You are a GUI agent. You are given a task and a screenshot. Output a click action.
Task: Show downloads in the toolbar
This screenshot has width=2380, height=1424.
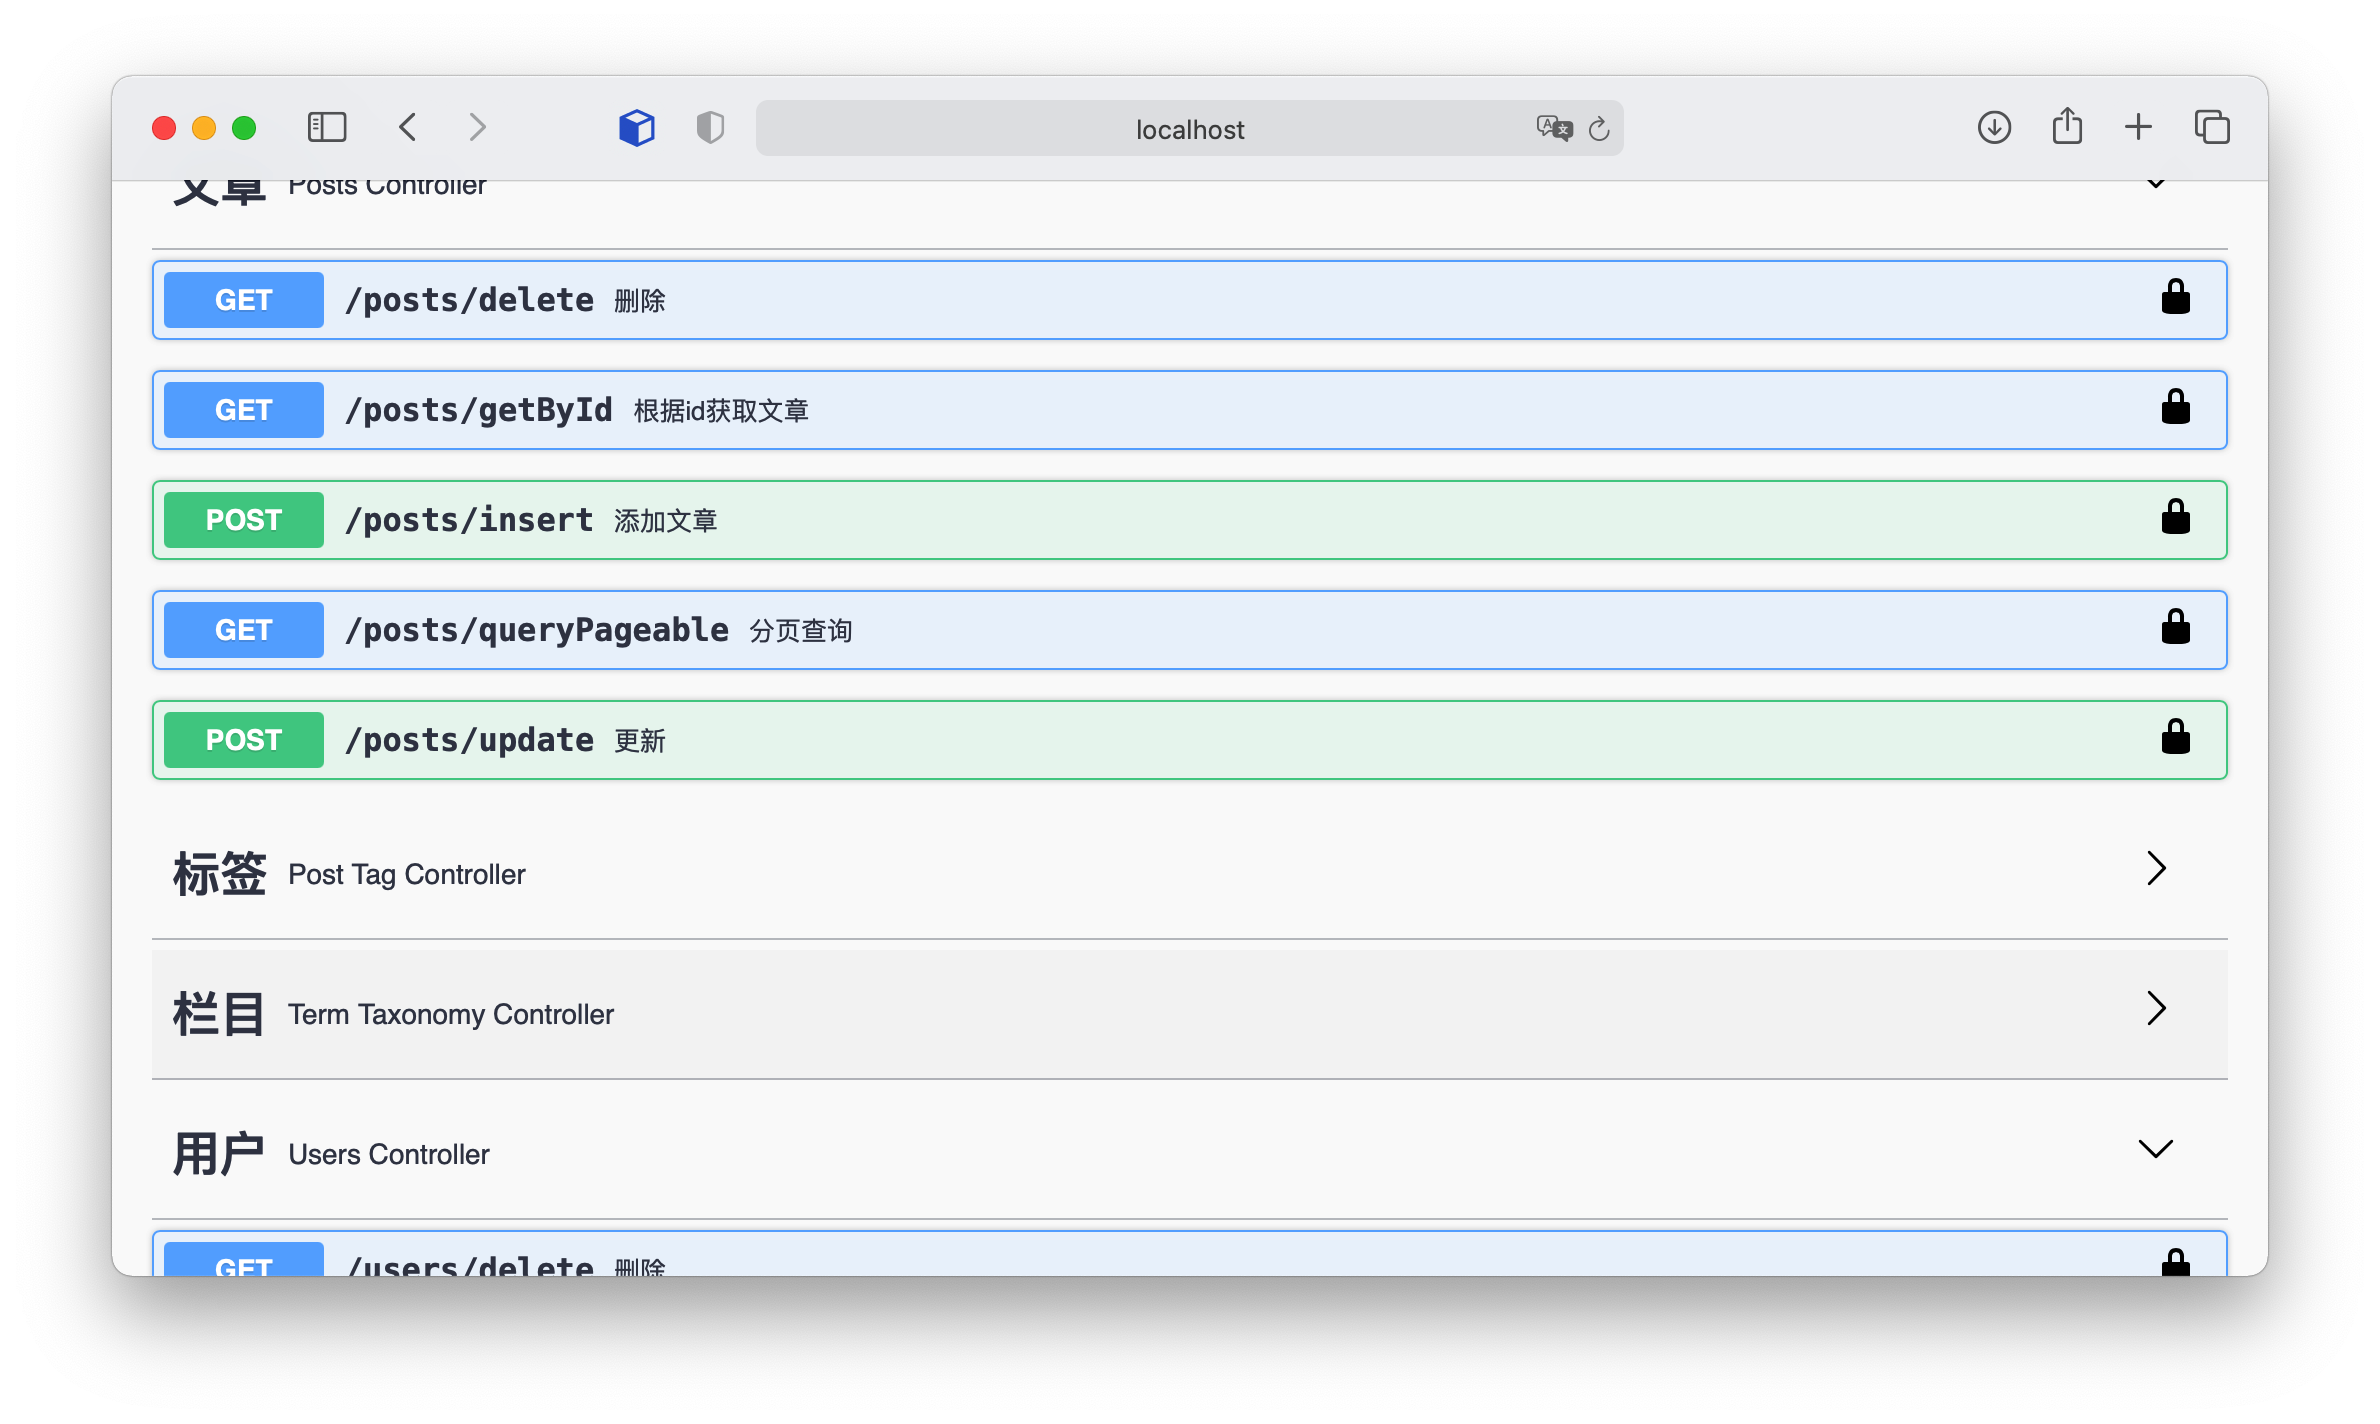click(x=1994, y=127)
